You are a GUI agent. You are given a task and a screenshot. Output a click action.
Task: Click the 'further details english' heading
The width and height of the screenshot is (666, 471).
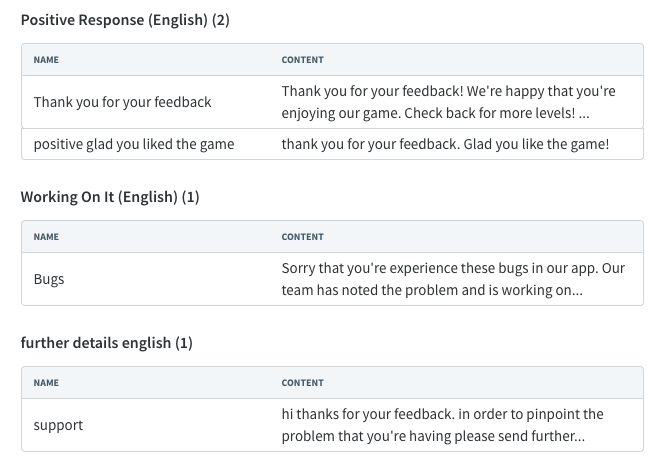[107, 343]
